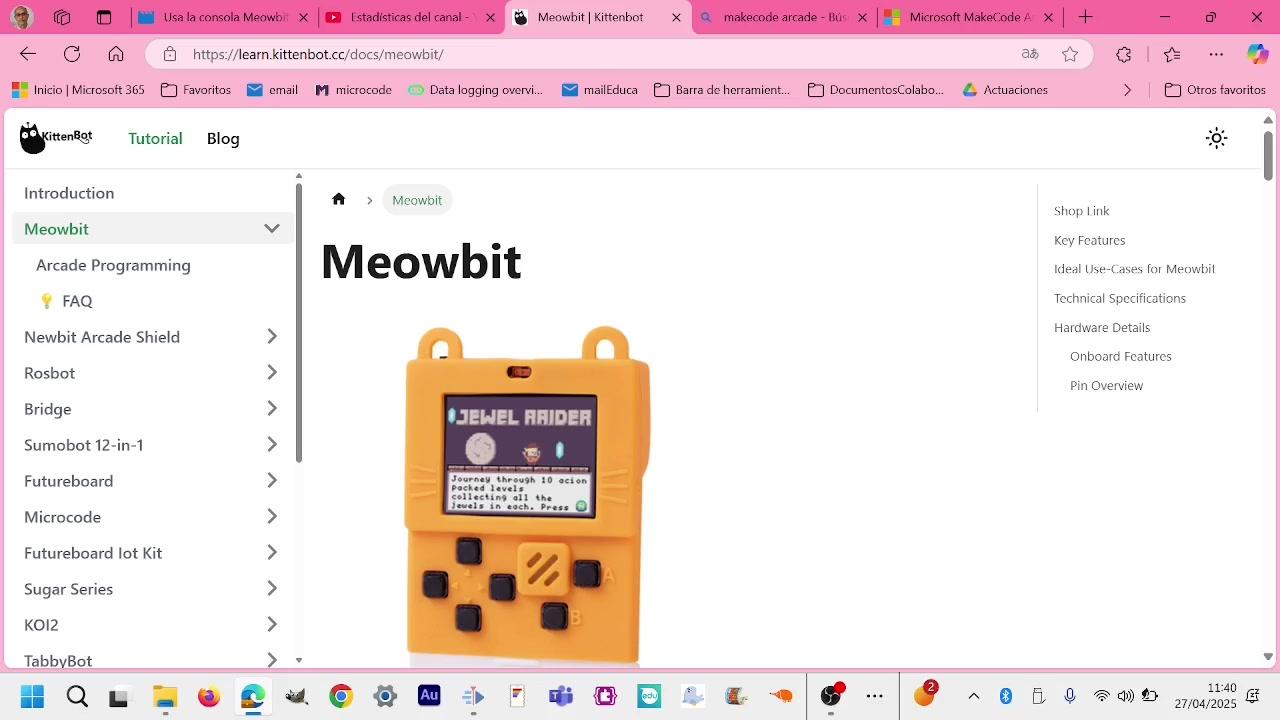
Task: Open the Windows Start menu
Action: [32, 696]
